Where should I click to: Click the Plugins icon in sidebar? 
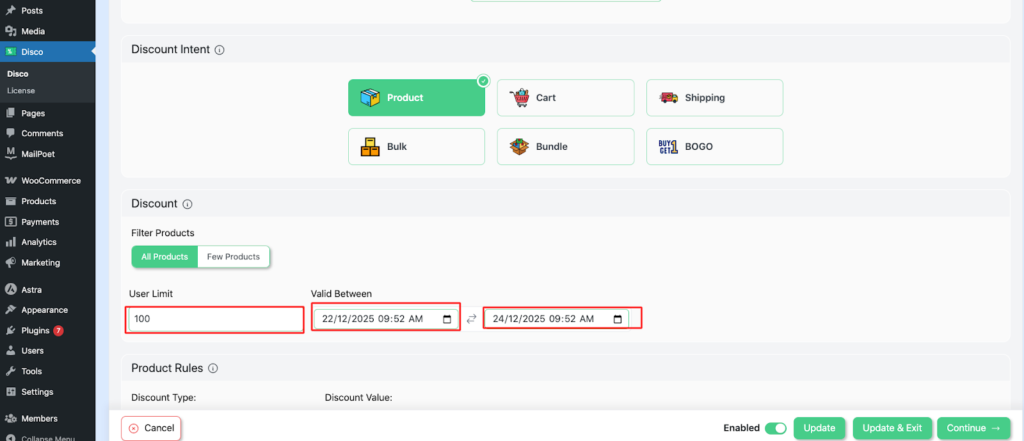tap(10, 331)
